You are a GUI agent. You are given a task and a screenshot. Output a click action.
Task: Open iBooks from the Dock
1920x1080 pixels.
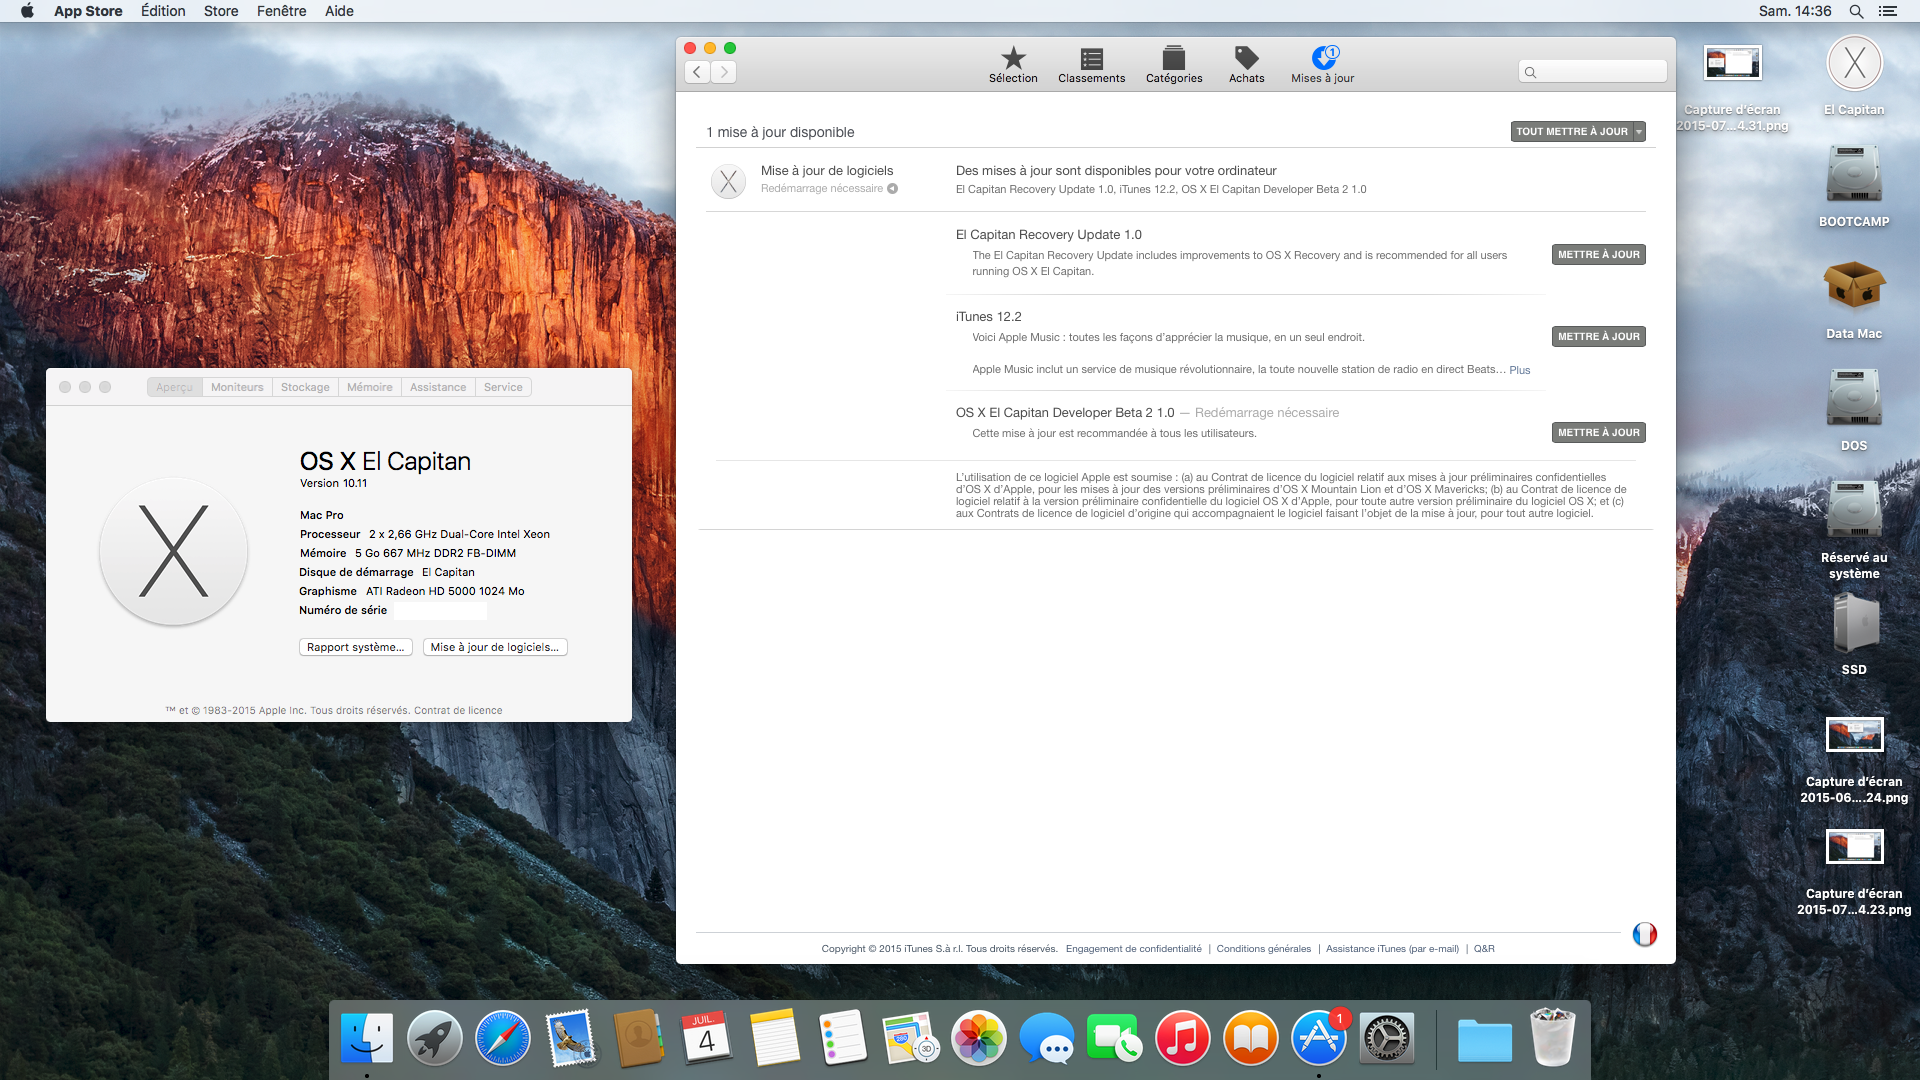[x=1251, y=1038]
